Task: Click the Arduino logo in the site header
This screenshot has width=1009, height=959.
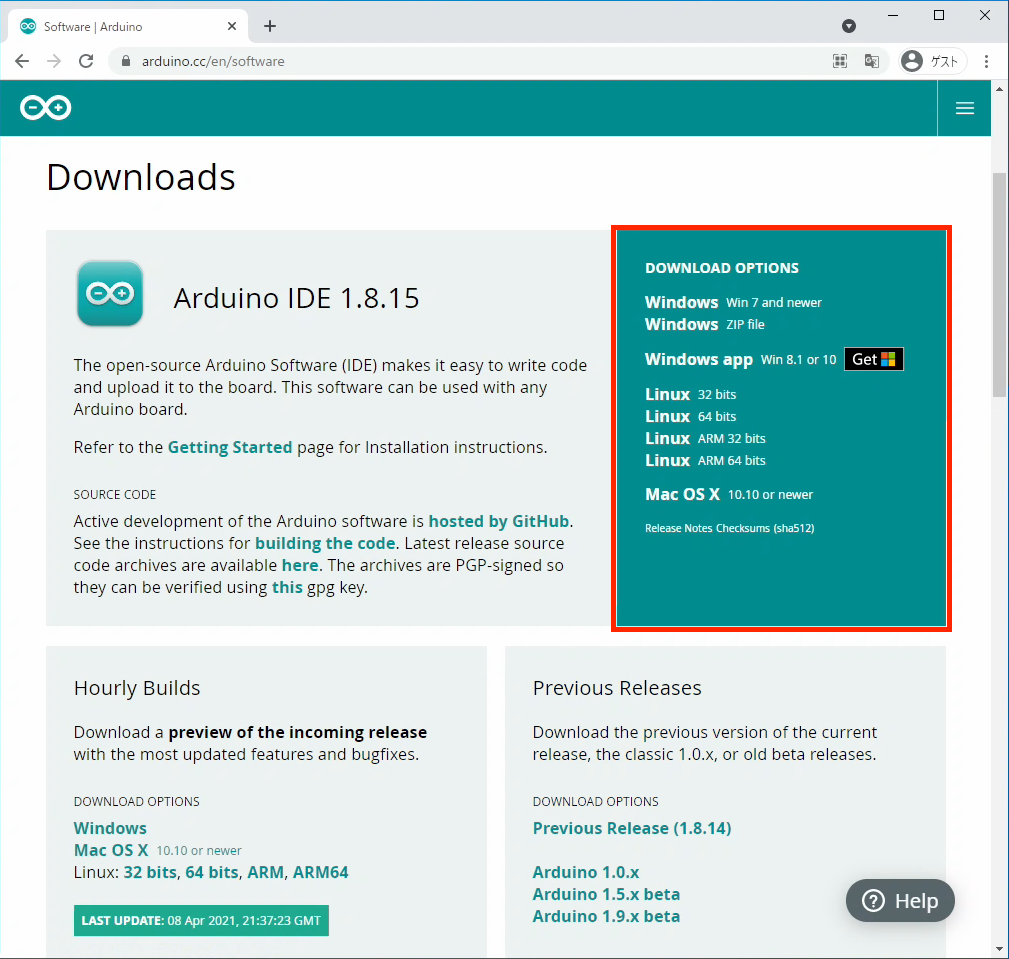Action: coord(45,107)
